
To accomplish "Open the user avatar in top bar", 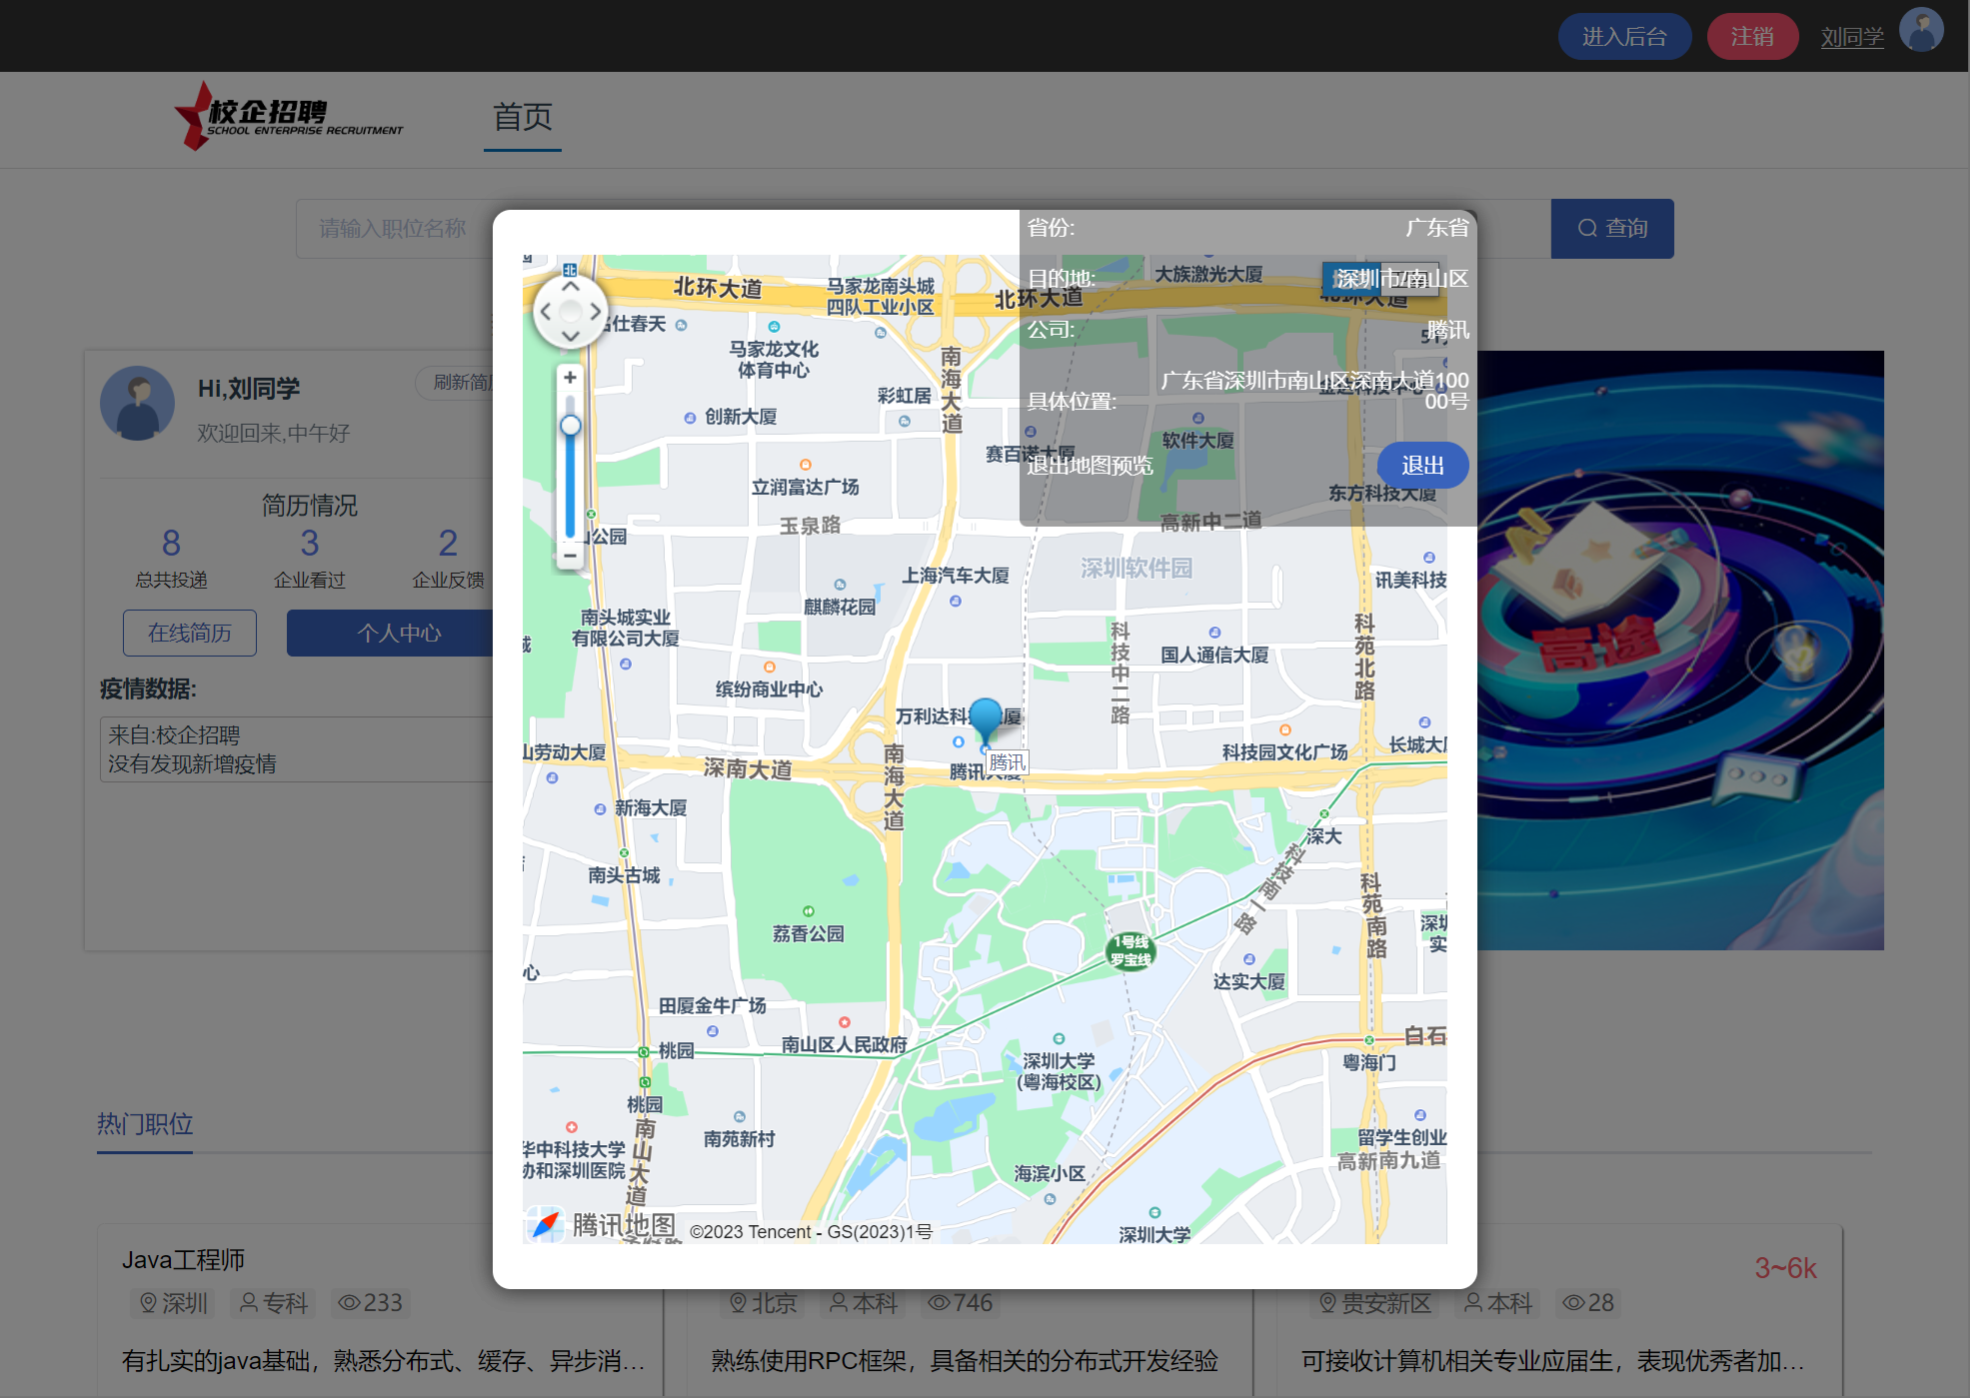I will (1921, 32).
